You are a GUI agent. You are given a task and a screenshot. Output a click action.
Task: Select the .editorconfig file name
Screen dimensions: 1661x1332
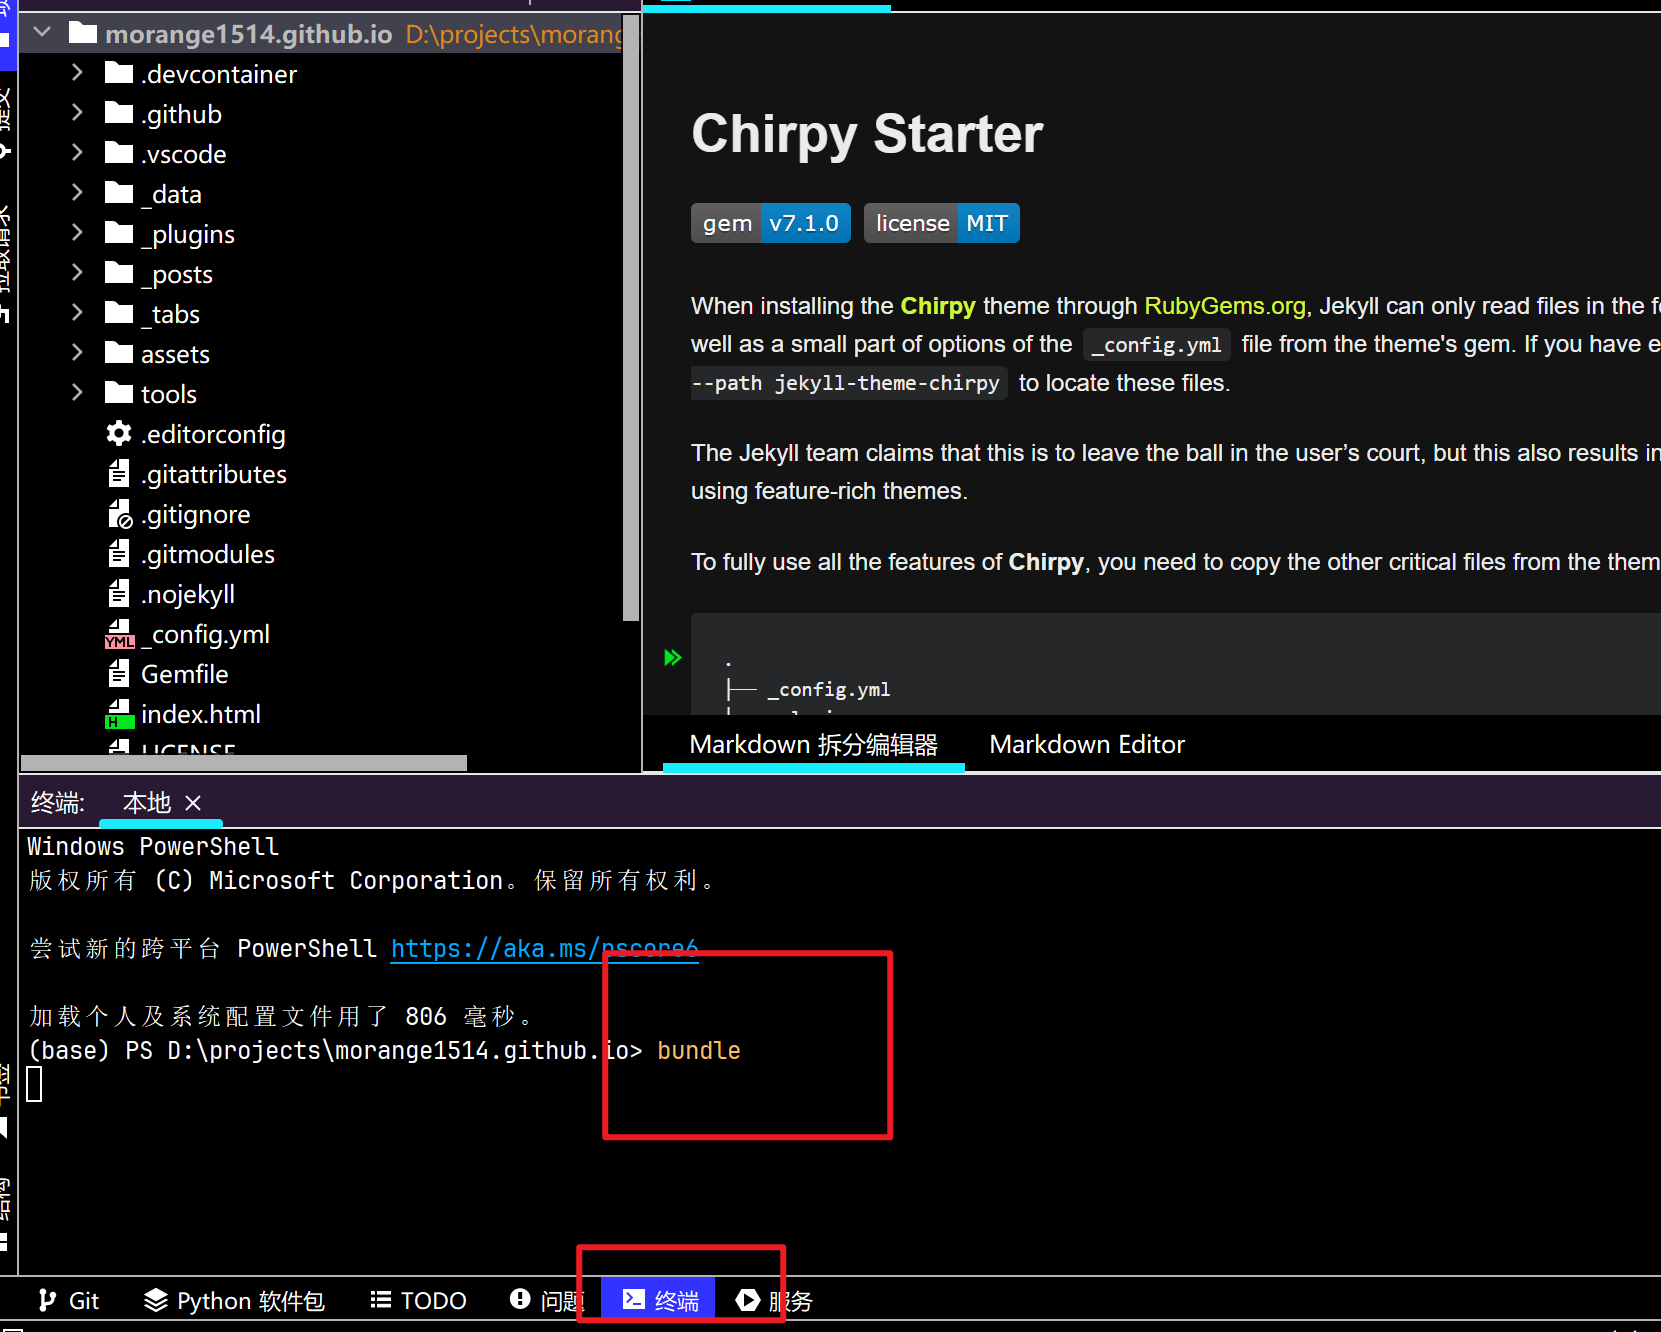(213, 434)
